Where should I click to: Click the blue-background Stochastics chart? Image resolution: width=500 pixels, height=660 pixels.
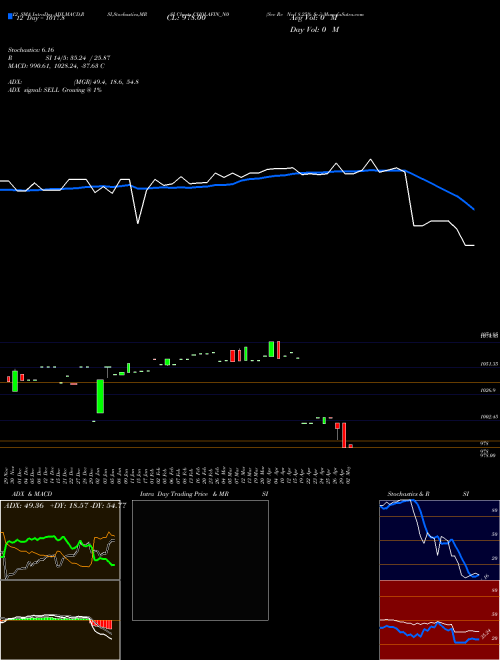point(439,540)
